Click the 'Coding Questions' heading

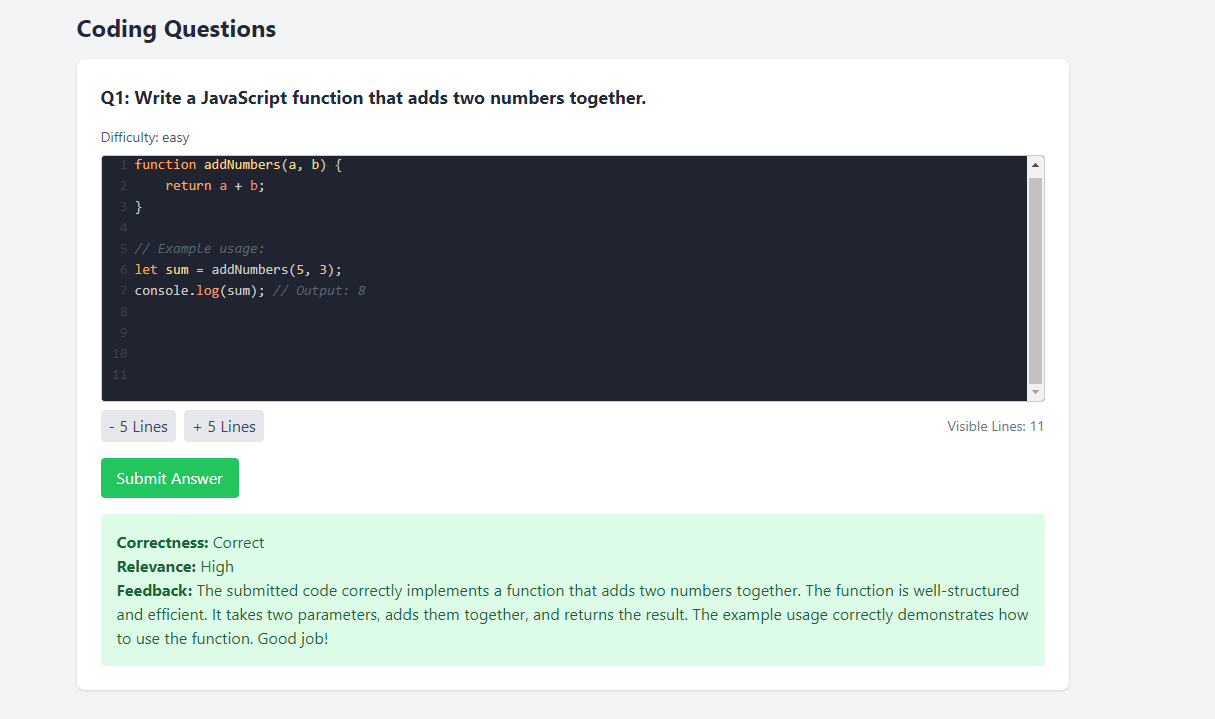[x=176, y=29]
